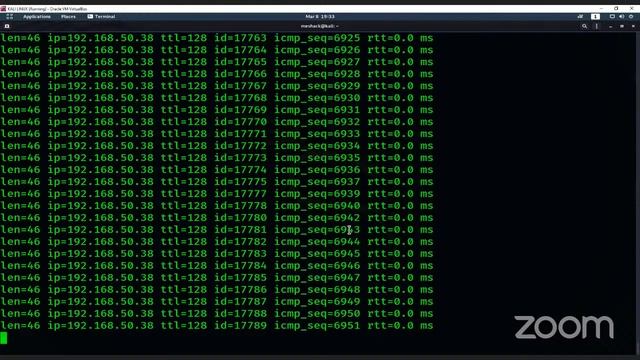
Task: Click text "icmp_seq=6927"
Action: [317, 62]
